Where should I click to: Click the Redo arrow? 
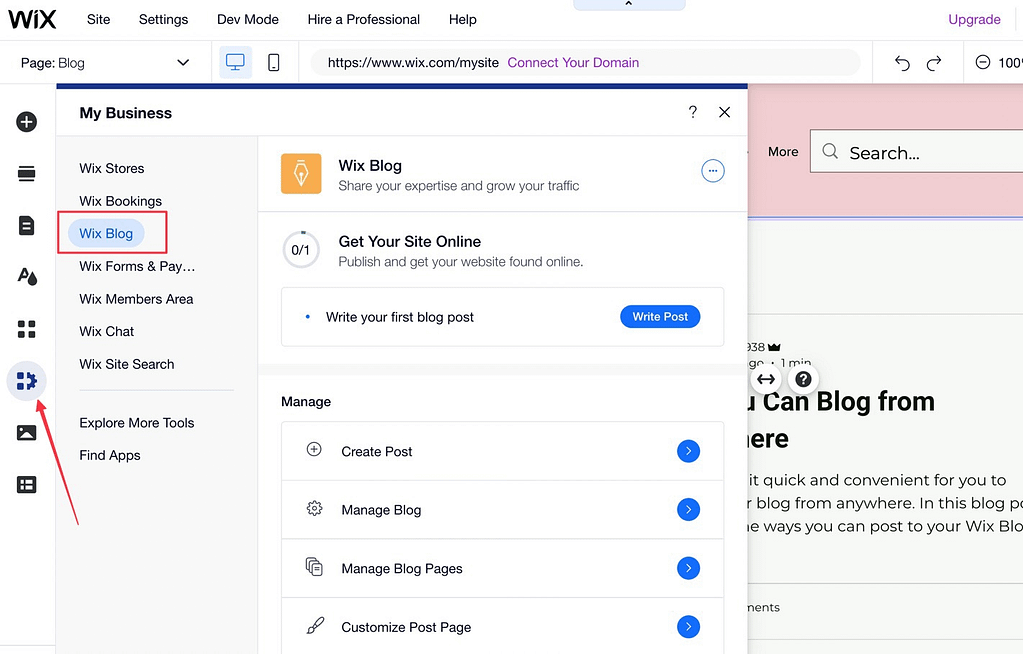coord(934,63)
